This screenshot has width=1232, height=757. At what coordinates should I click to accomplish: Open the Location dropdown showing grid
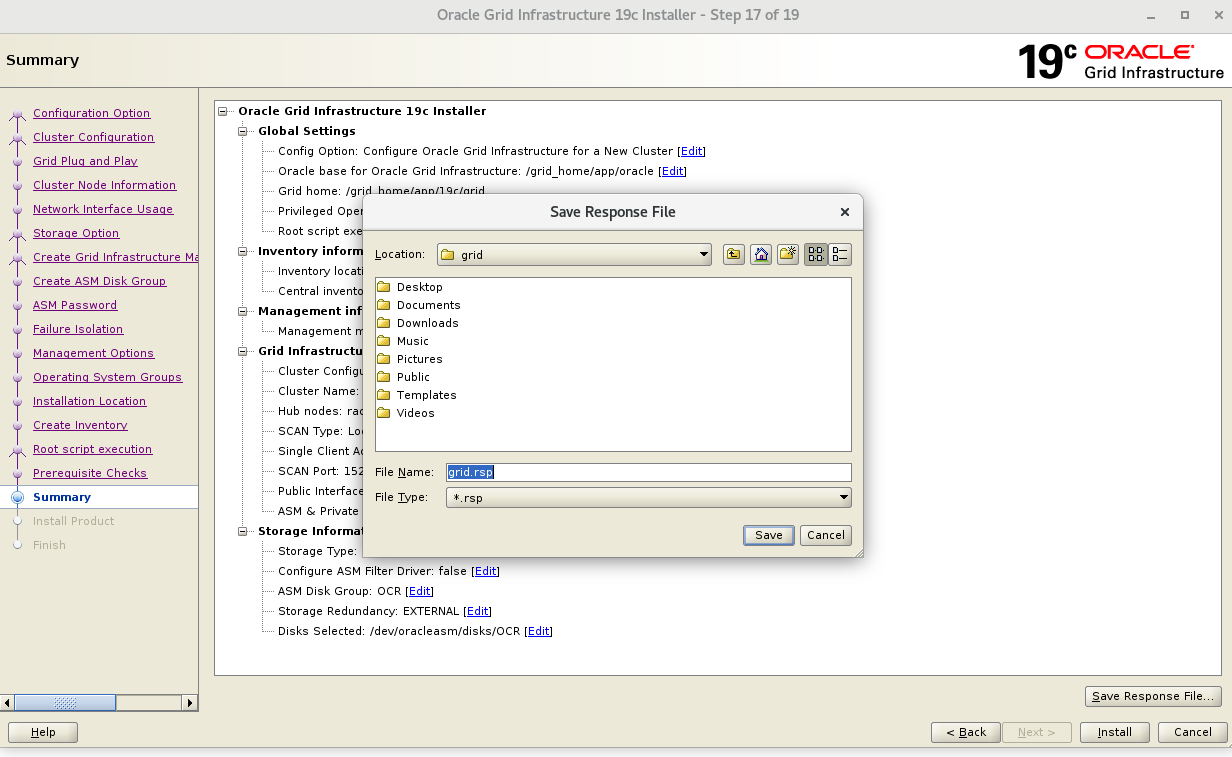574,255
